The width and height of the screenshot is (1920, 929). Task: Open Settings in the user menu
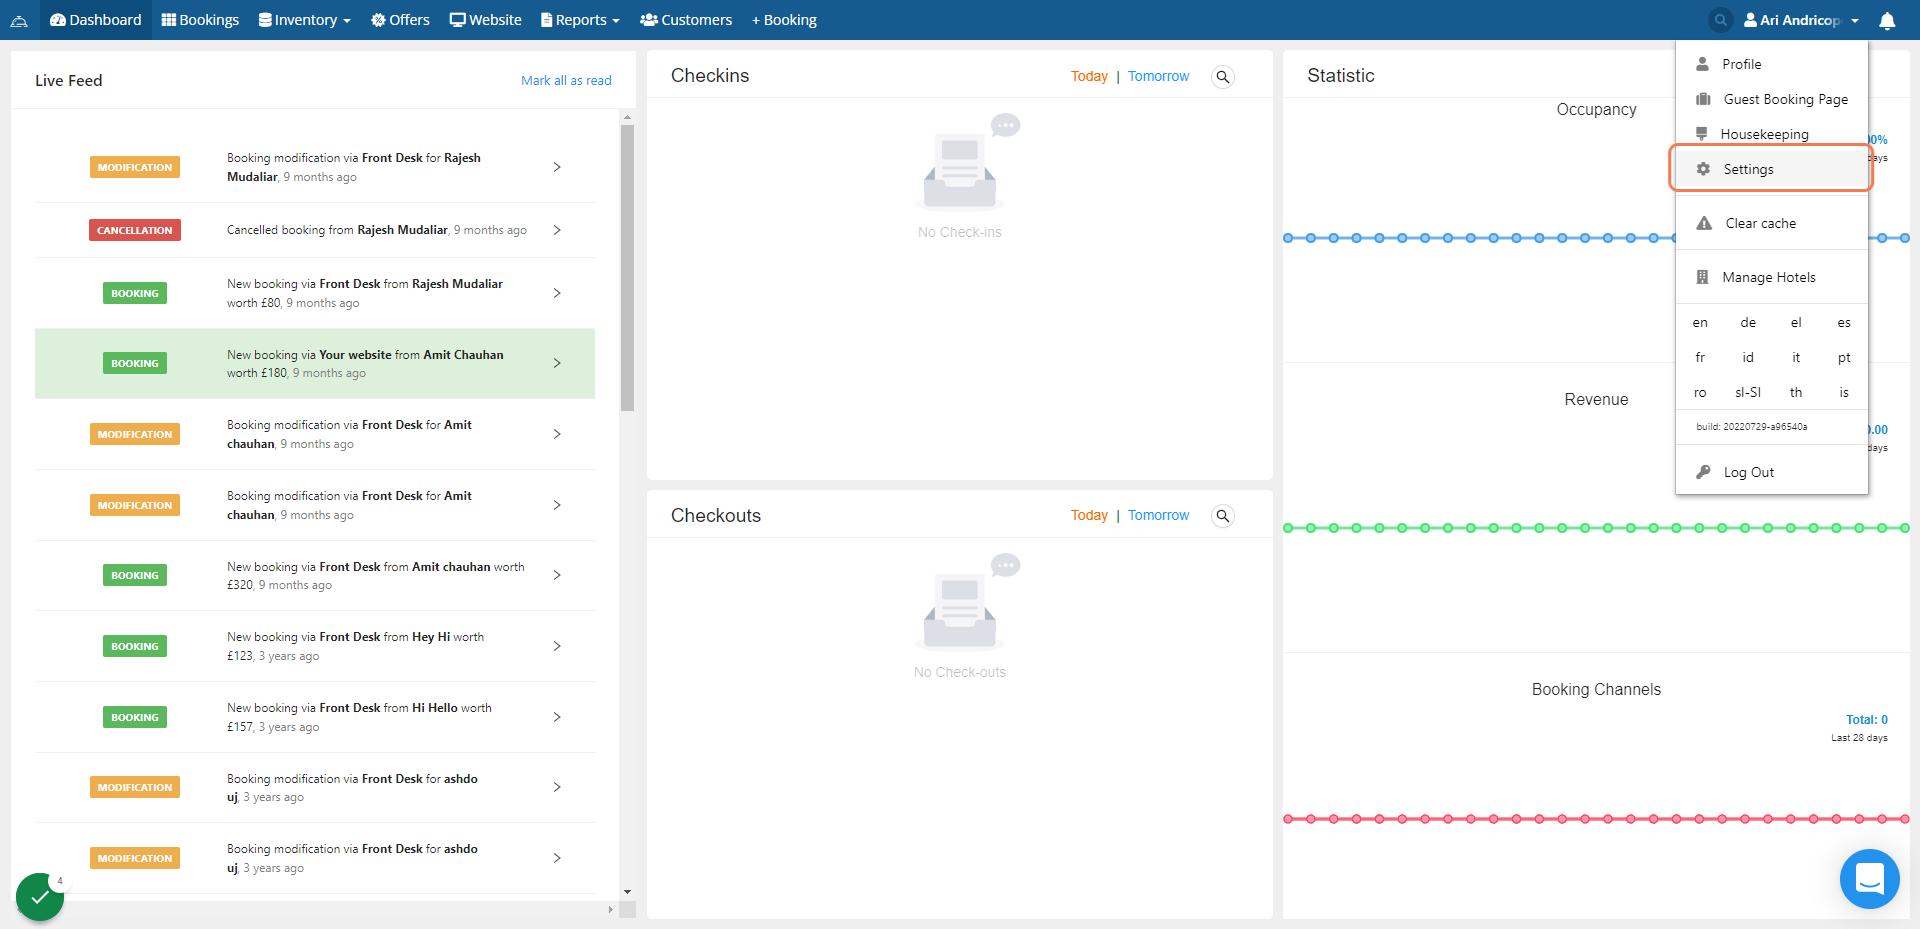pos(1771,169)
